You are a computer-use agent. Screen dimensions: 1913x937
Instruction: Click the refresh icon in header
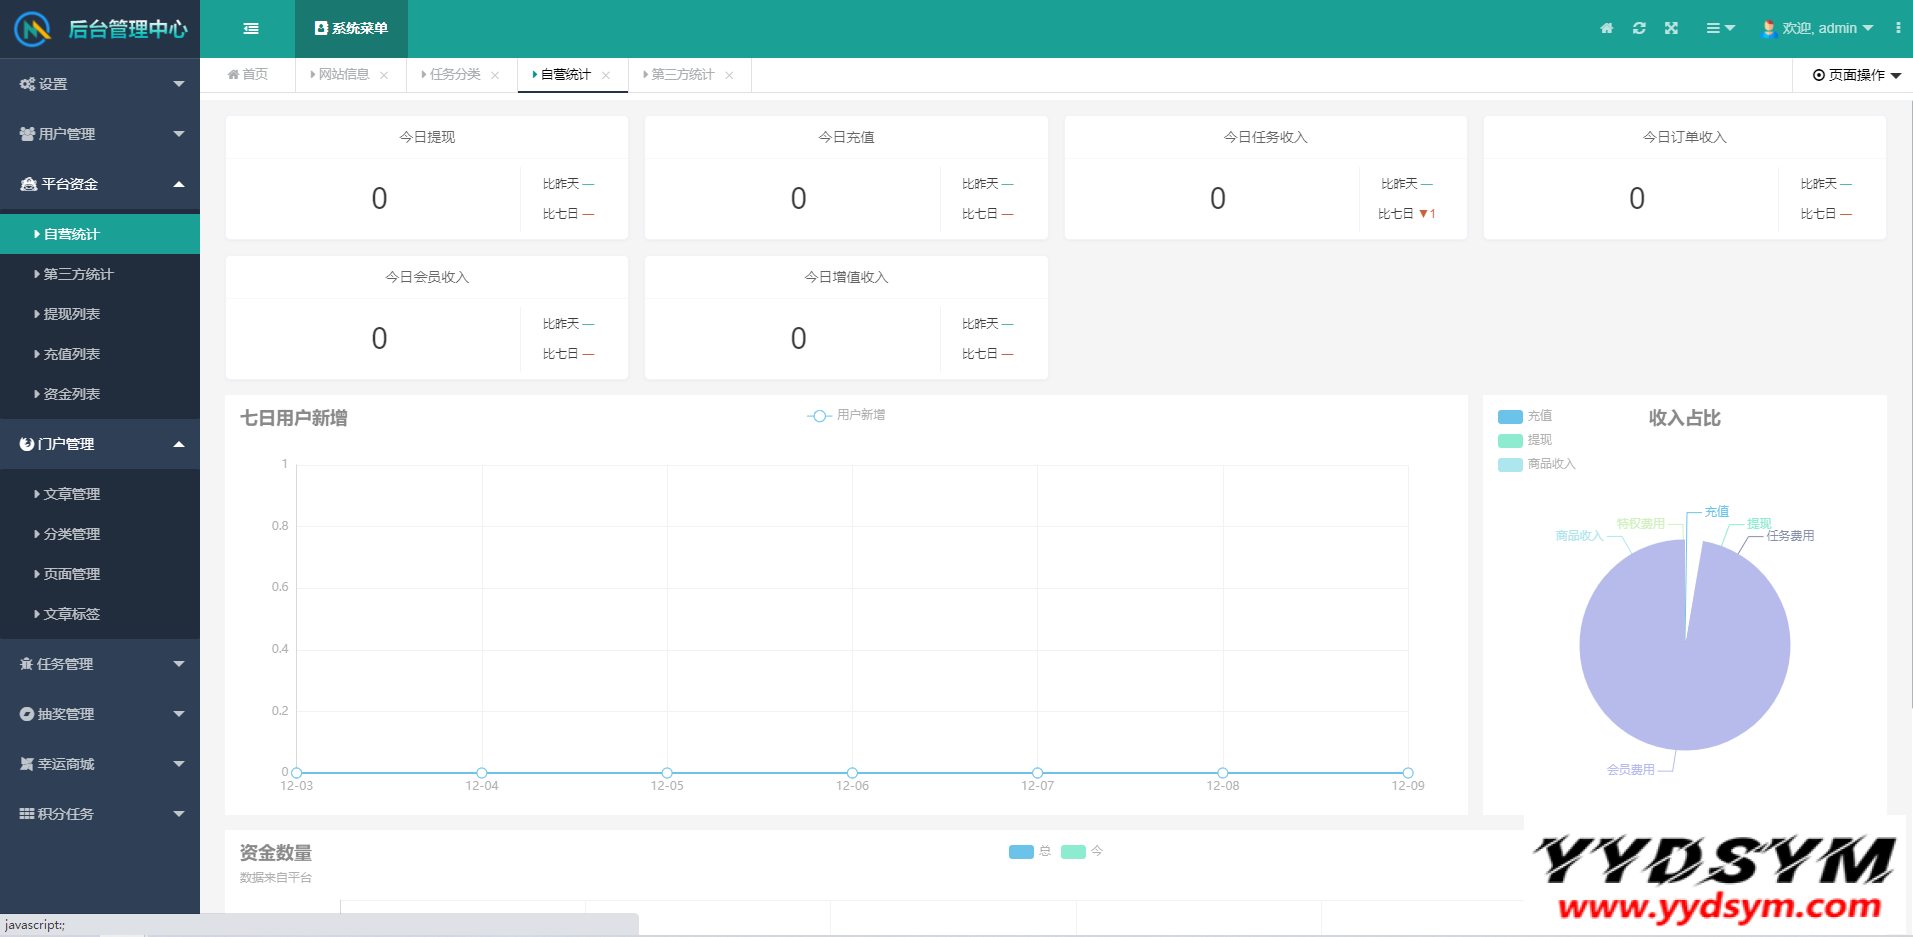tap(1639, 28)
